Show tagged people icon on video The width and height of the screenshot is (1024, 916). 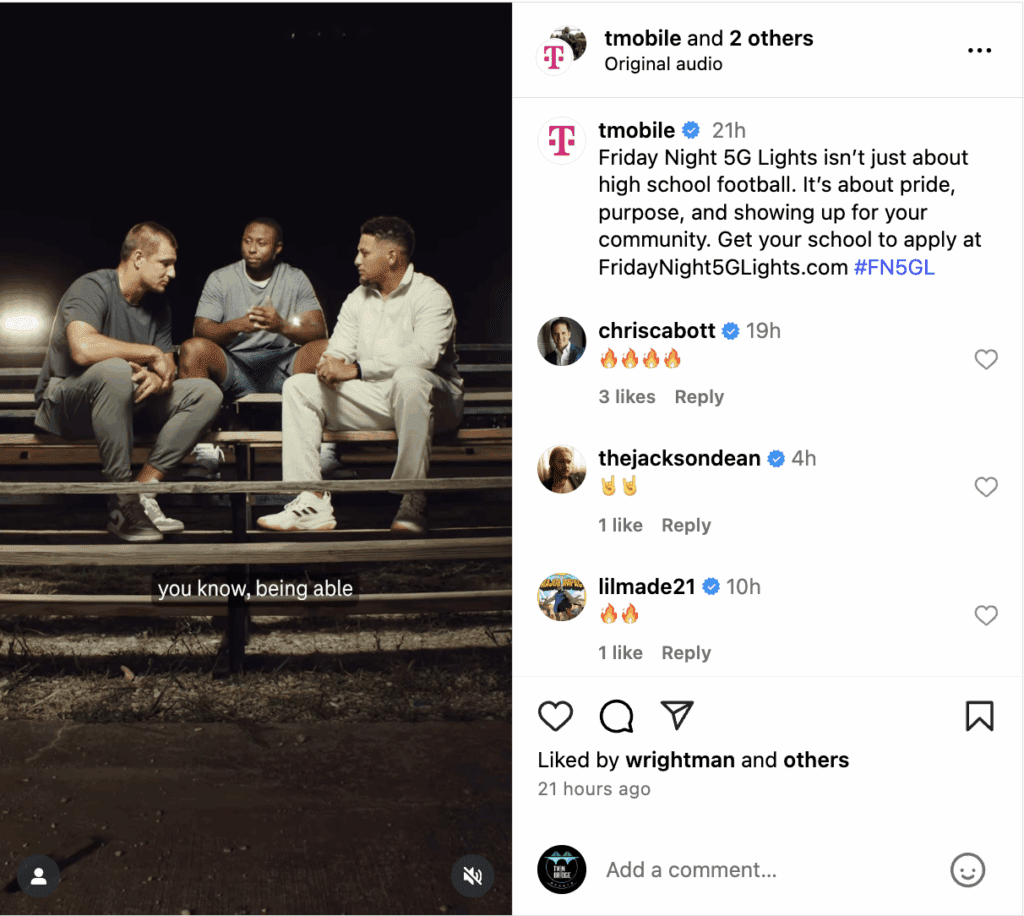pos(39,877)
